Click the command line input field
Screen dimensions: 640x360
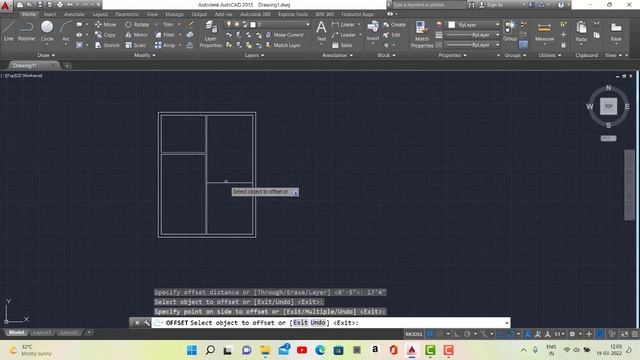331,322
